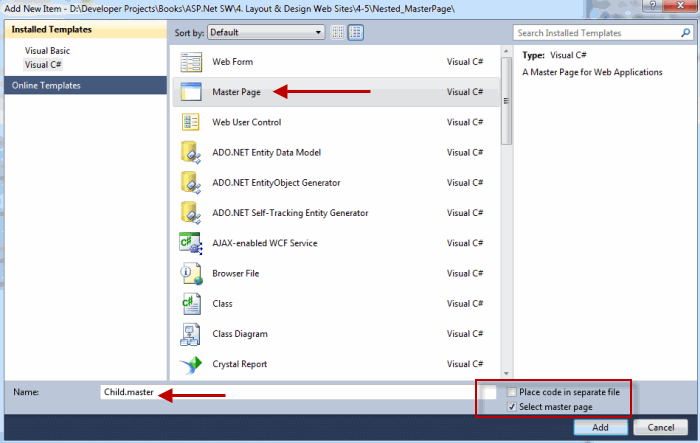Open the Online Templates section
This screenshot has height=443, width=700.
click(85, 85)
